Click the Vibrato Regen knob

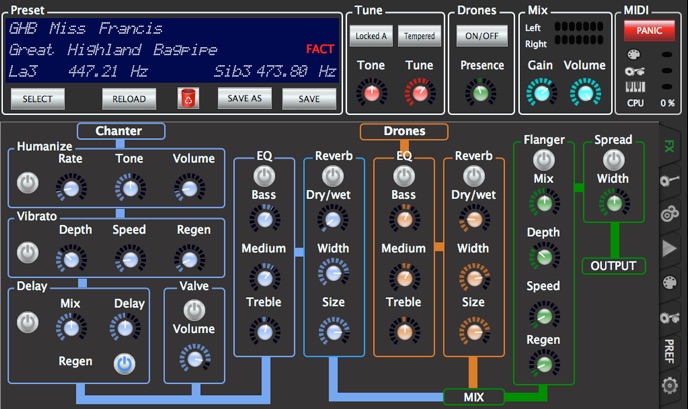coord(189,259)
